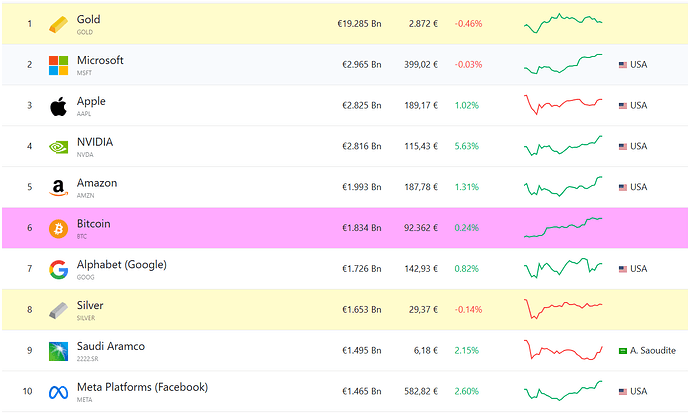Click the Saudi Aramco logo icon

(58, 352)
